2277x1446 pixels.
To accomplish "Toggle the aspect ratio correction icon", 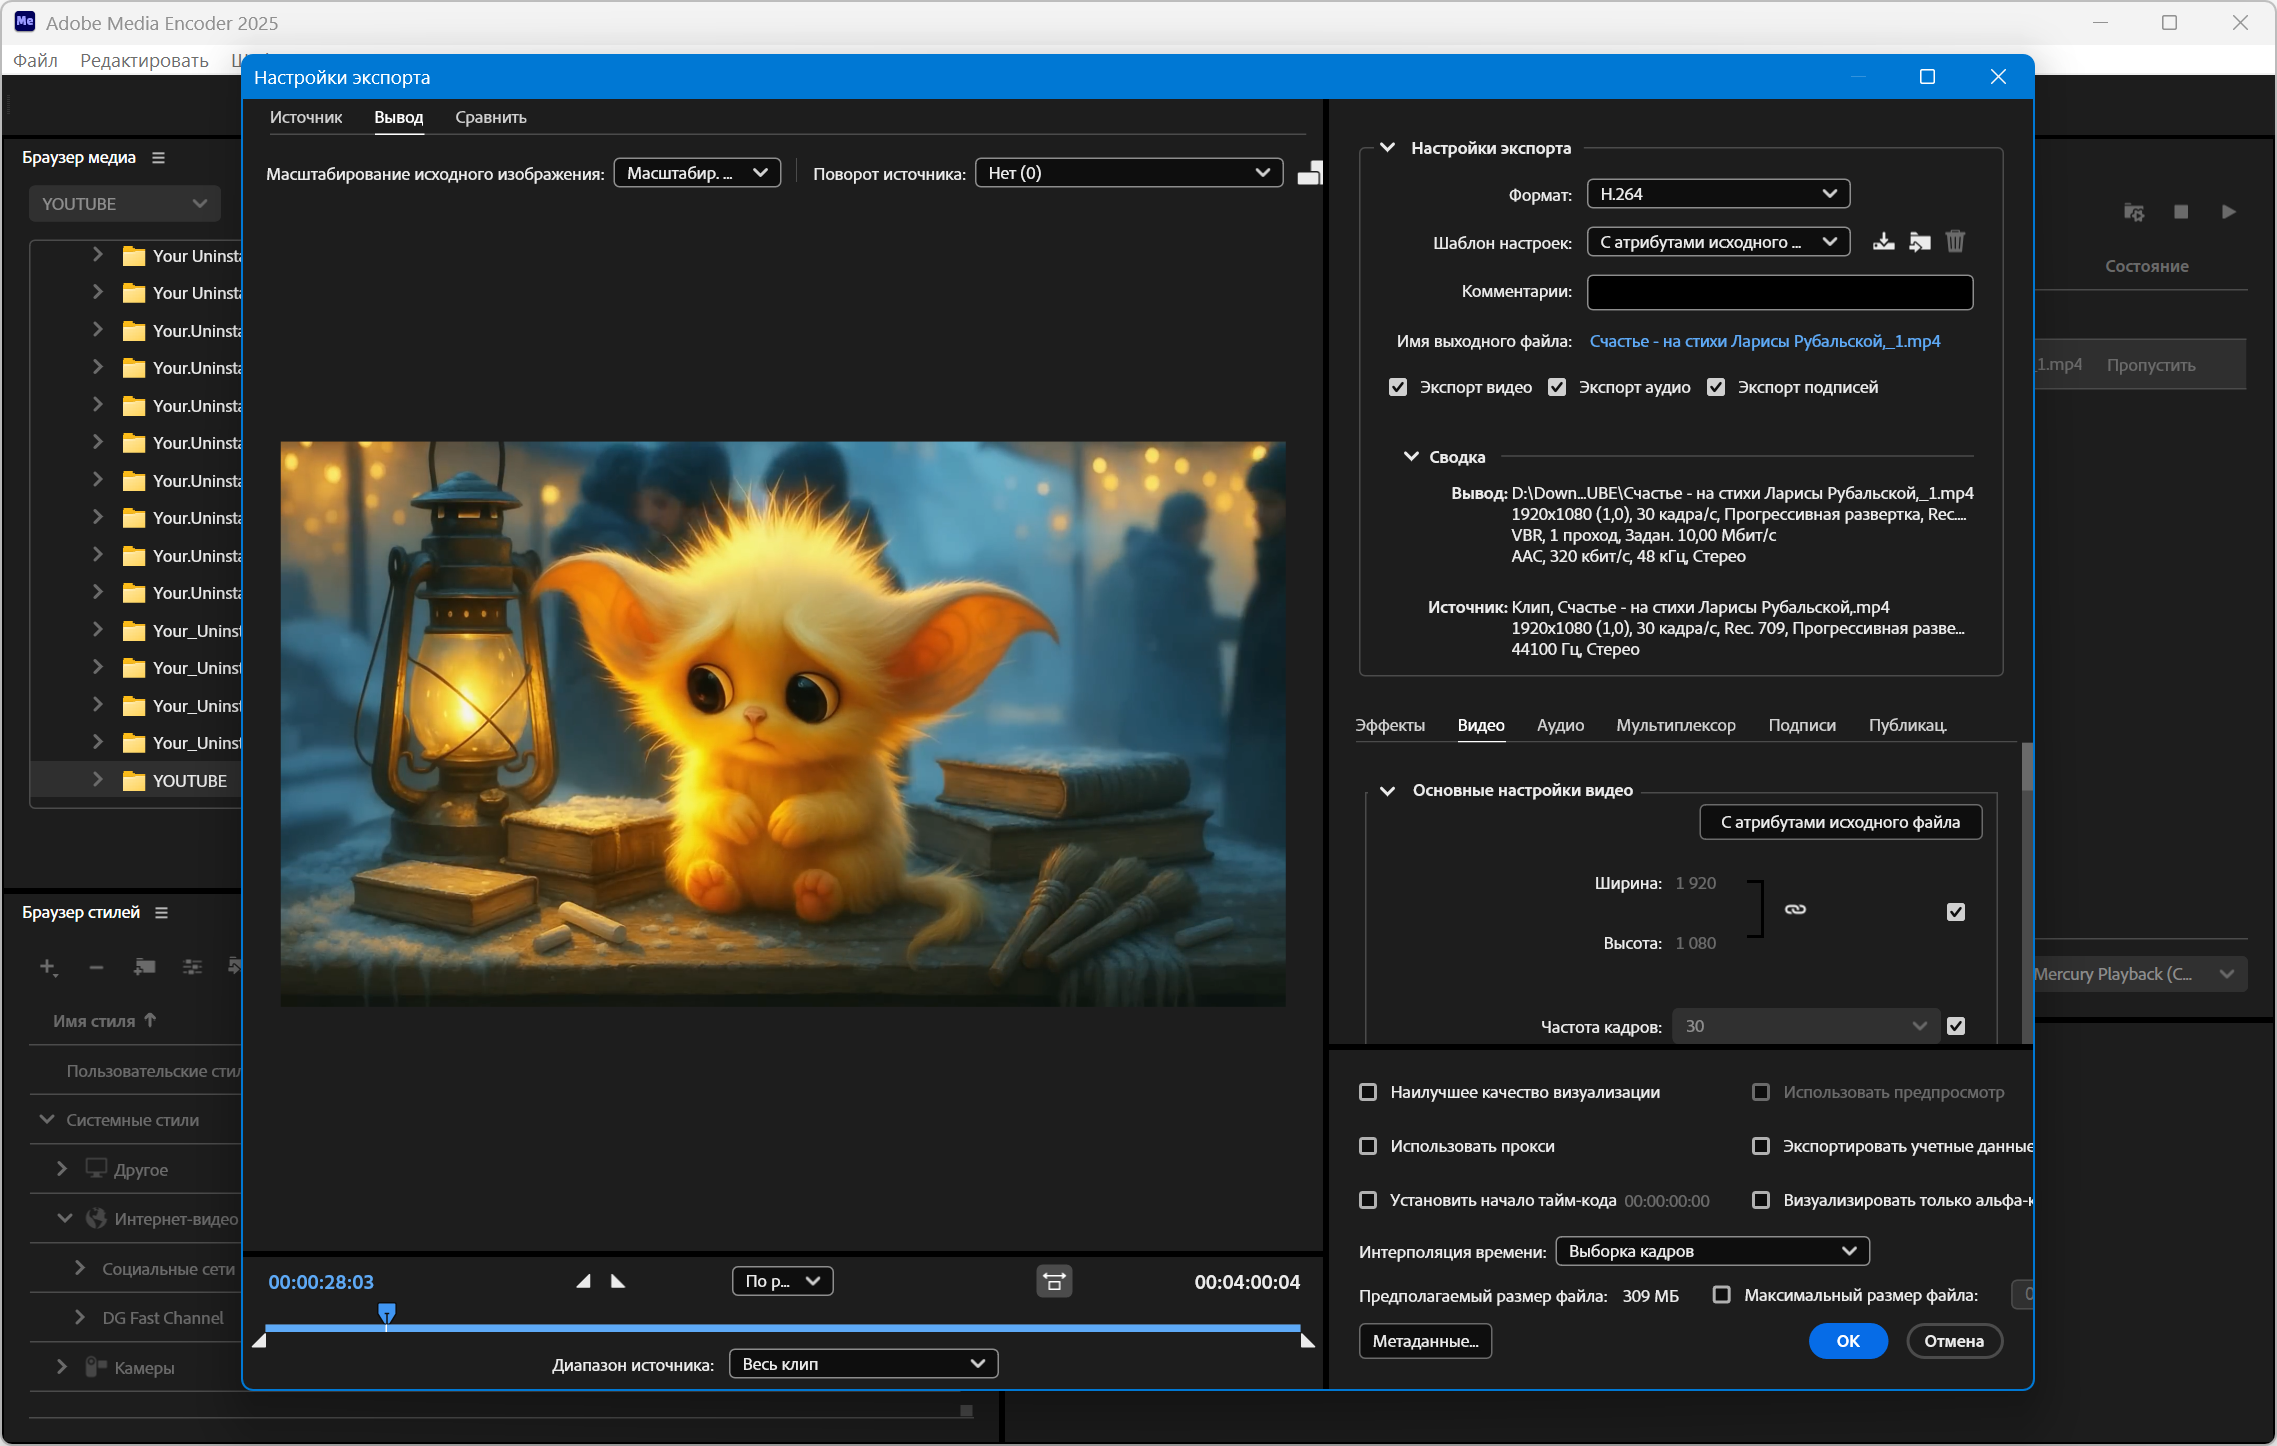I will (x=1054, y=1281).
